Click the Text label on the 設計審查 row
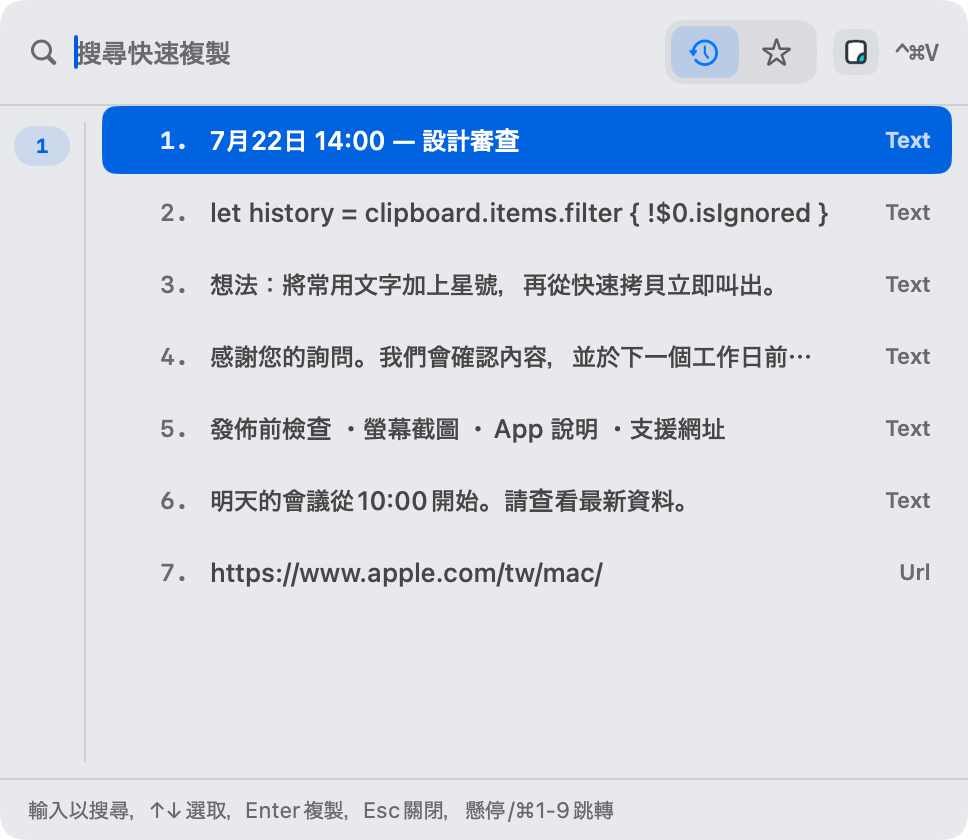This screenshot has width=968, height=840. click(x=908, y=140)
